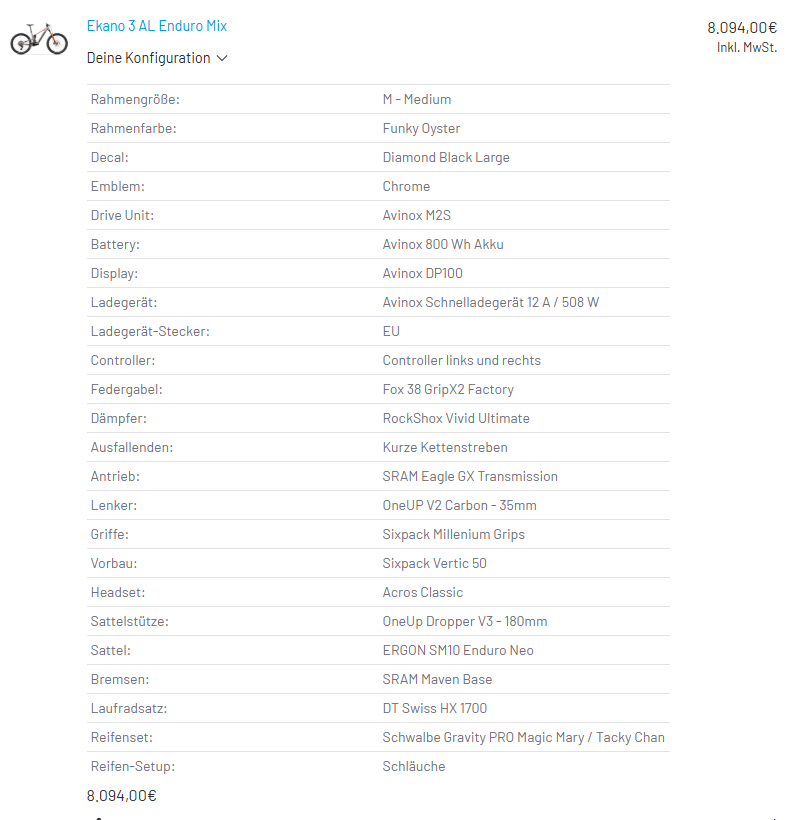Screen dimensions: 792x820
Task: Collapse the Deine Konfiguration chevron
Action: click(x=222, y=58)
